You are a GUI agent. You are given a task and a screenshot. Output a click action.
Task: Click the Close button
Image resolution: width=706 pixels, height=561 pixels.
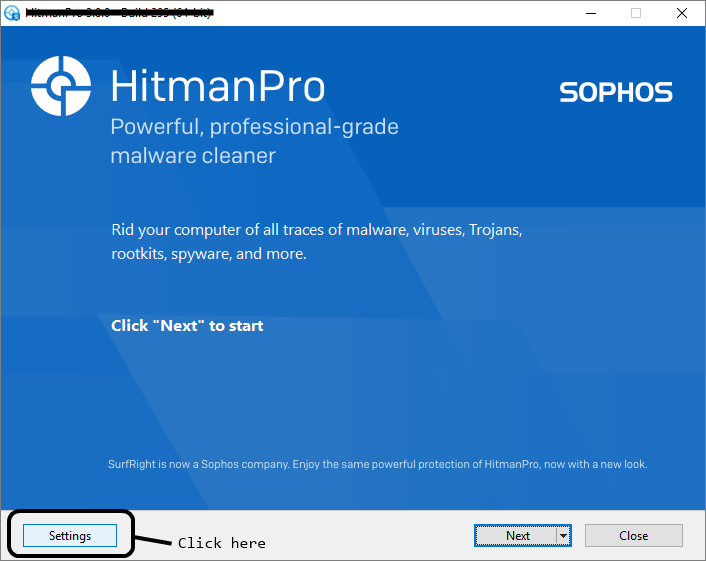tap(634, 535)
